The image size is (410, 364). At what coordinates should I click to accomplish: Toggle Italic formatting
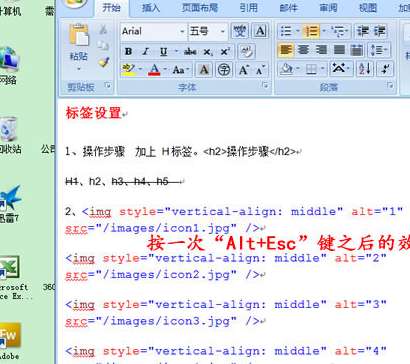click(145, 51)
